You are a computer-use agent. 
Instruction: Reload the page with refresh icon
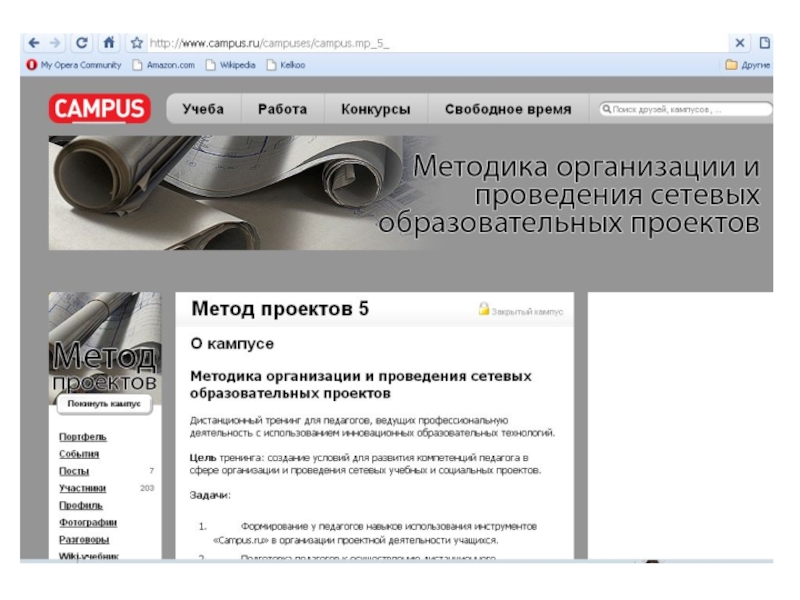coord(82,43)
